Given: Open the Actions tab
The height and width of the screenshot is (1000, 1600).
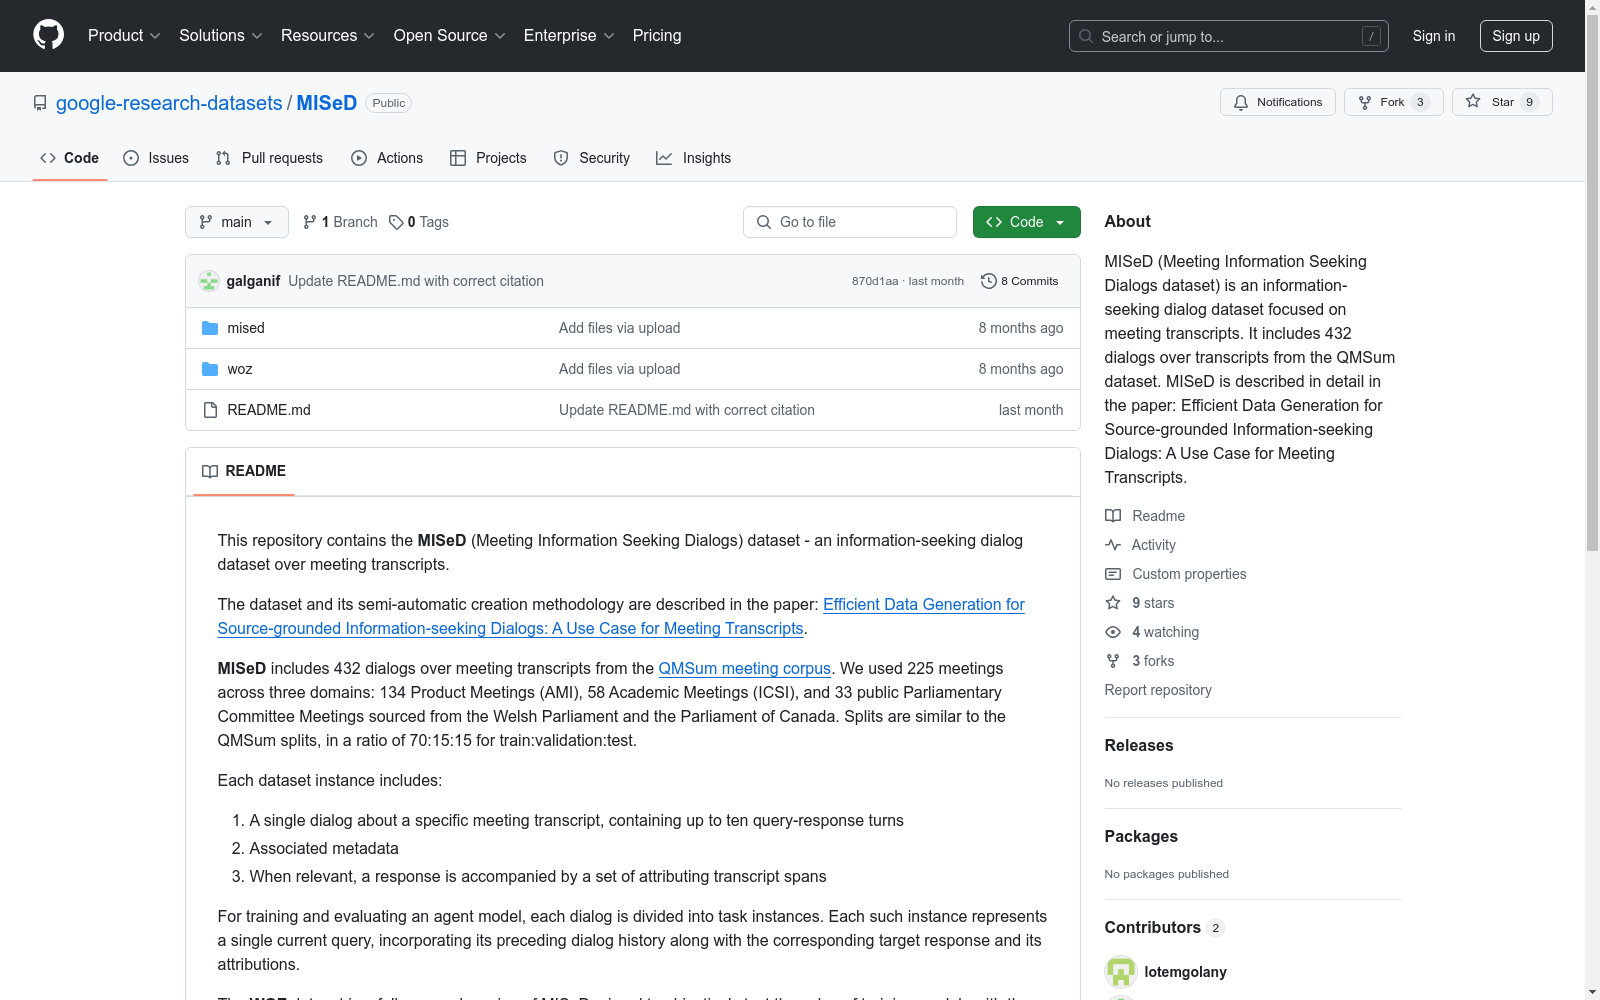Looking at the screenshot, I should point(387,158).
